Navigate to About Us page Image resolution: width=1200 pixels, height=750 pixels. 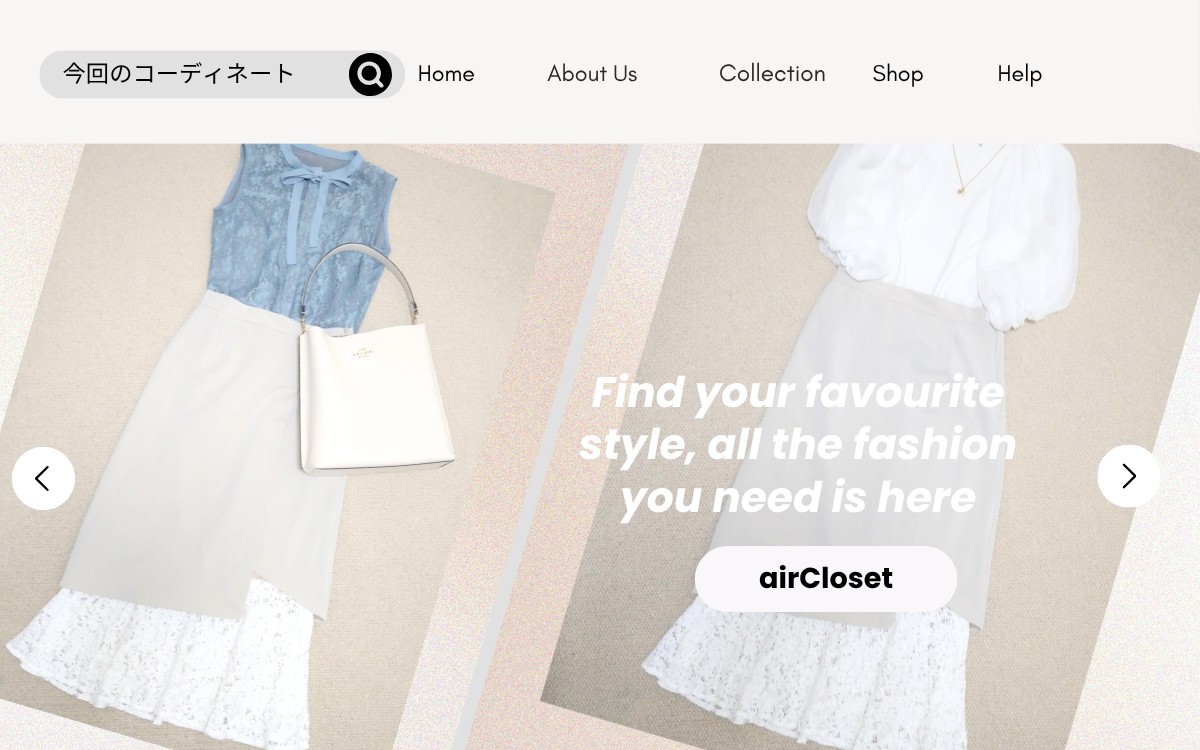(592, 74)
